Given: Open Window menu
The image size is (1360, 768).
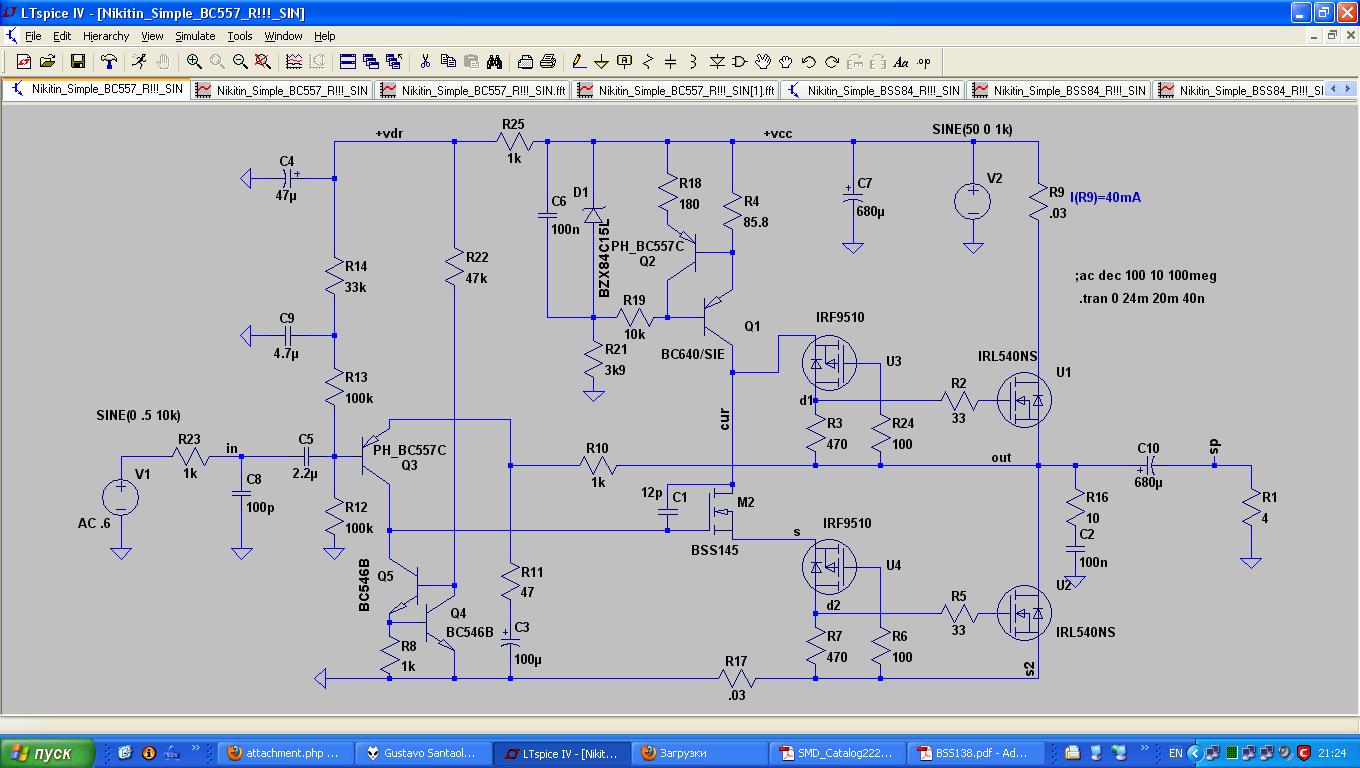Looking at the screenshot, I should click(283, 36).
